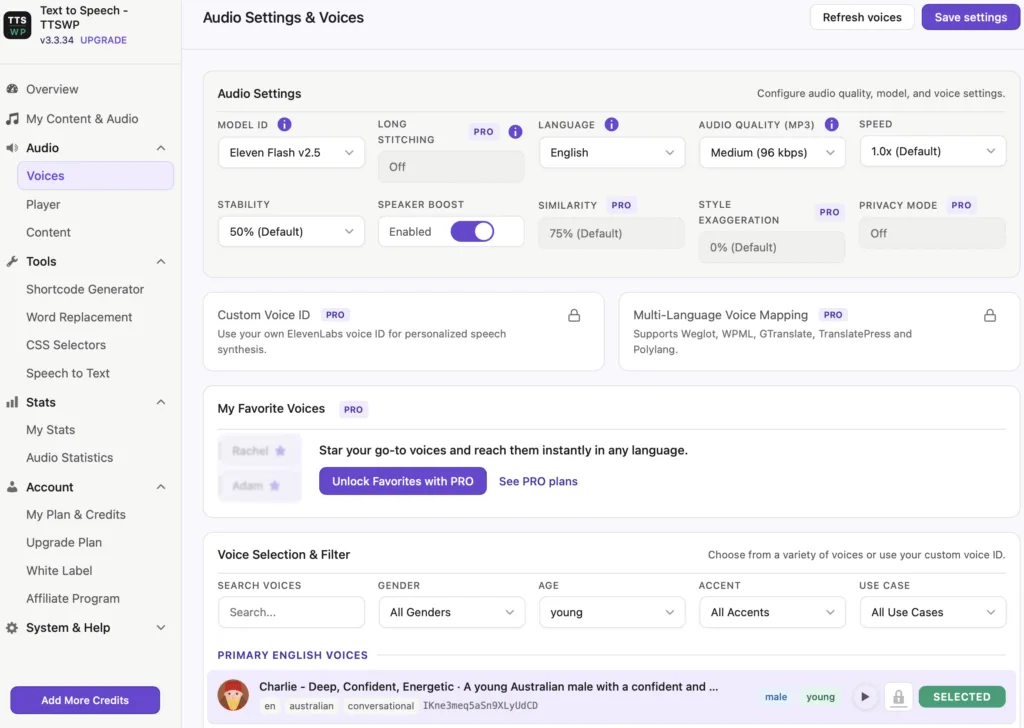Viewport: 1024px width, 728px height.
Task: Open the Use Case filter dropdown
Action: pyautogui.click(x=933, y=612)
